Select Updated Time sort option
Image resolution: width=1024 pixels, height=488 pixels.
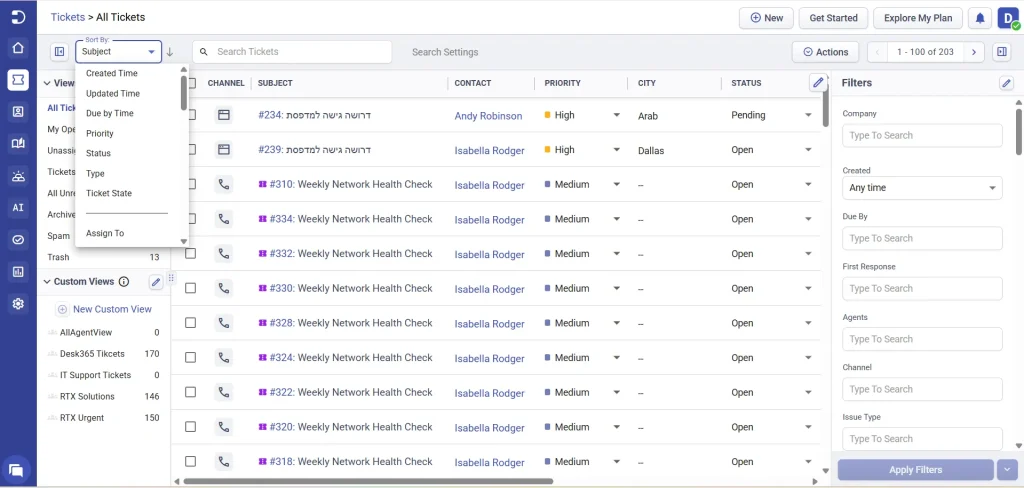(x=113, y=93)
